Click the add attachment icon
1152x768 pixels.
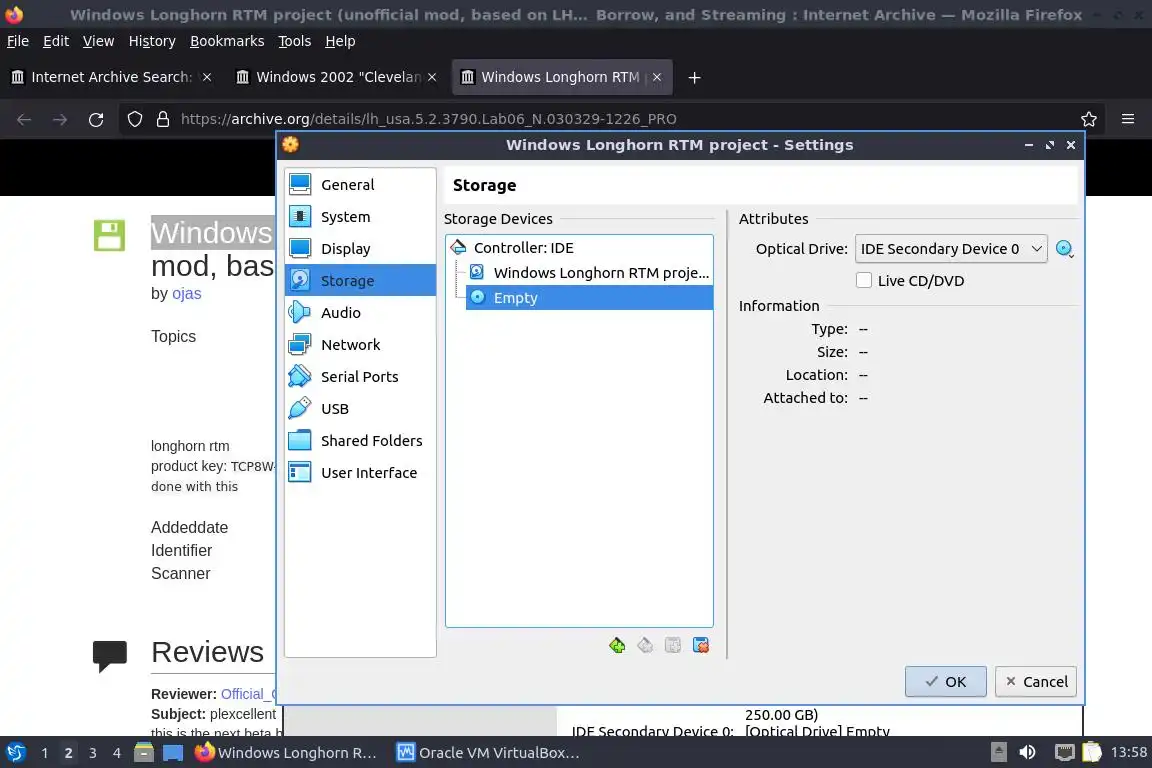673,645
